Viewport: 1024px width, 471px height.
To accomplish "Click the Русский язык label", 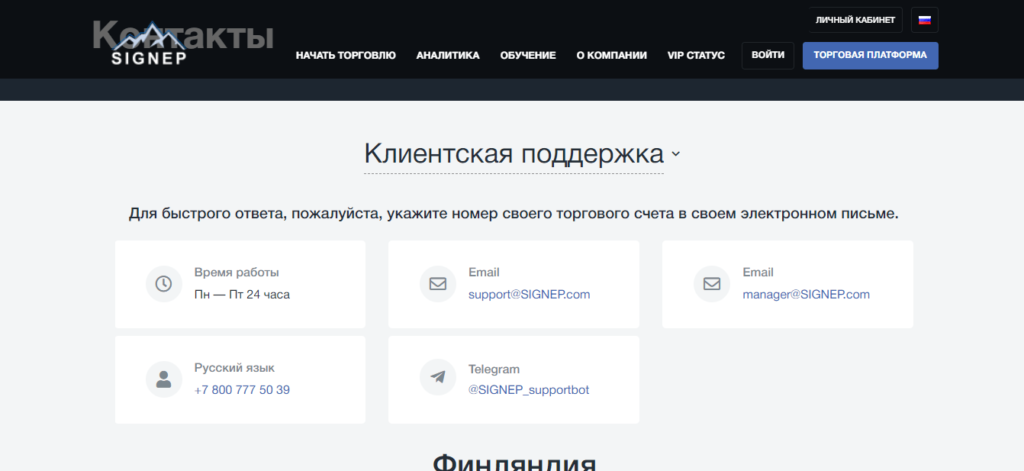I will (x=234, y=368).
